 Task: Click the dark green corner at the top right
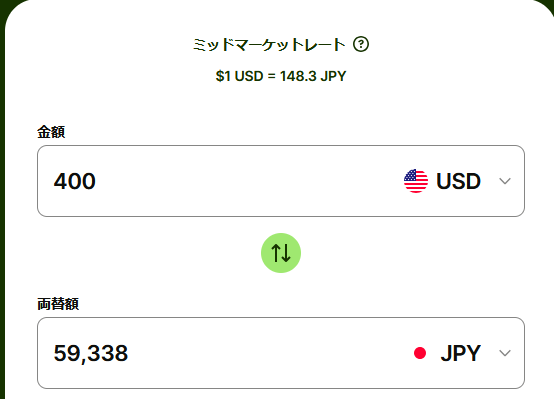coord(548,4)
